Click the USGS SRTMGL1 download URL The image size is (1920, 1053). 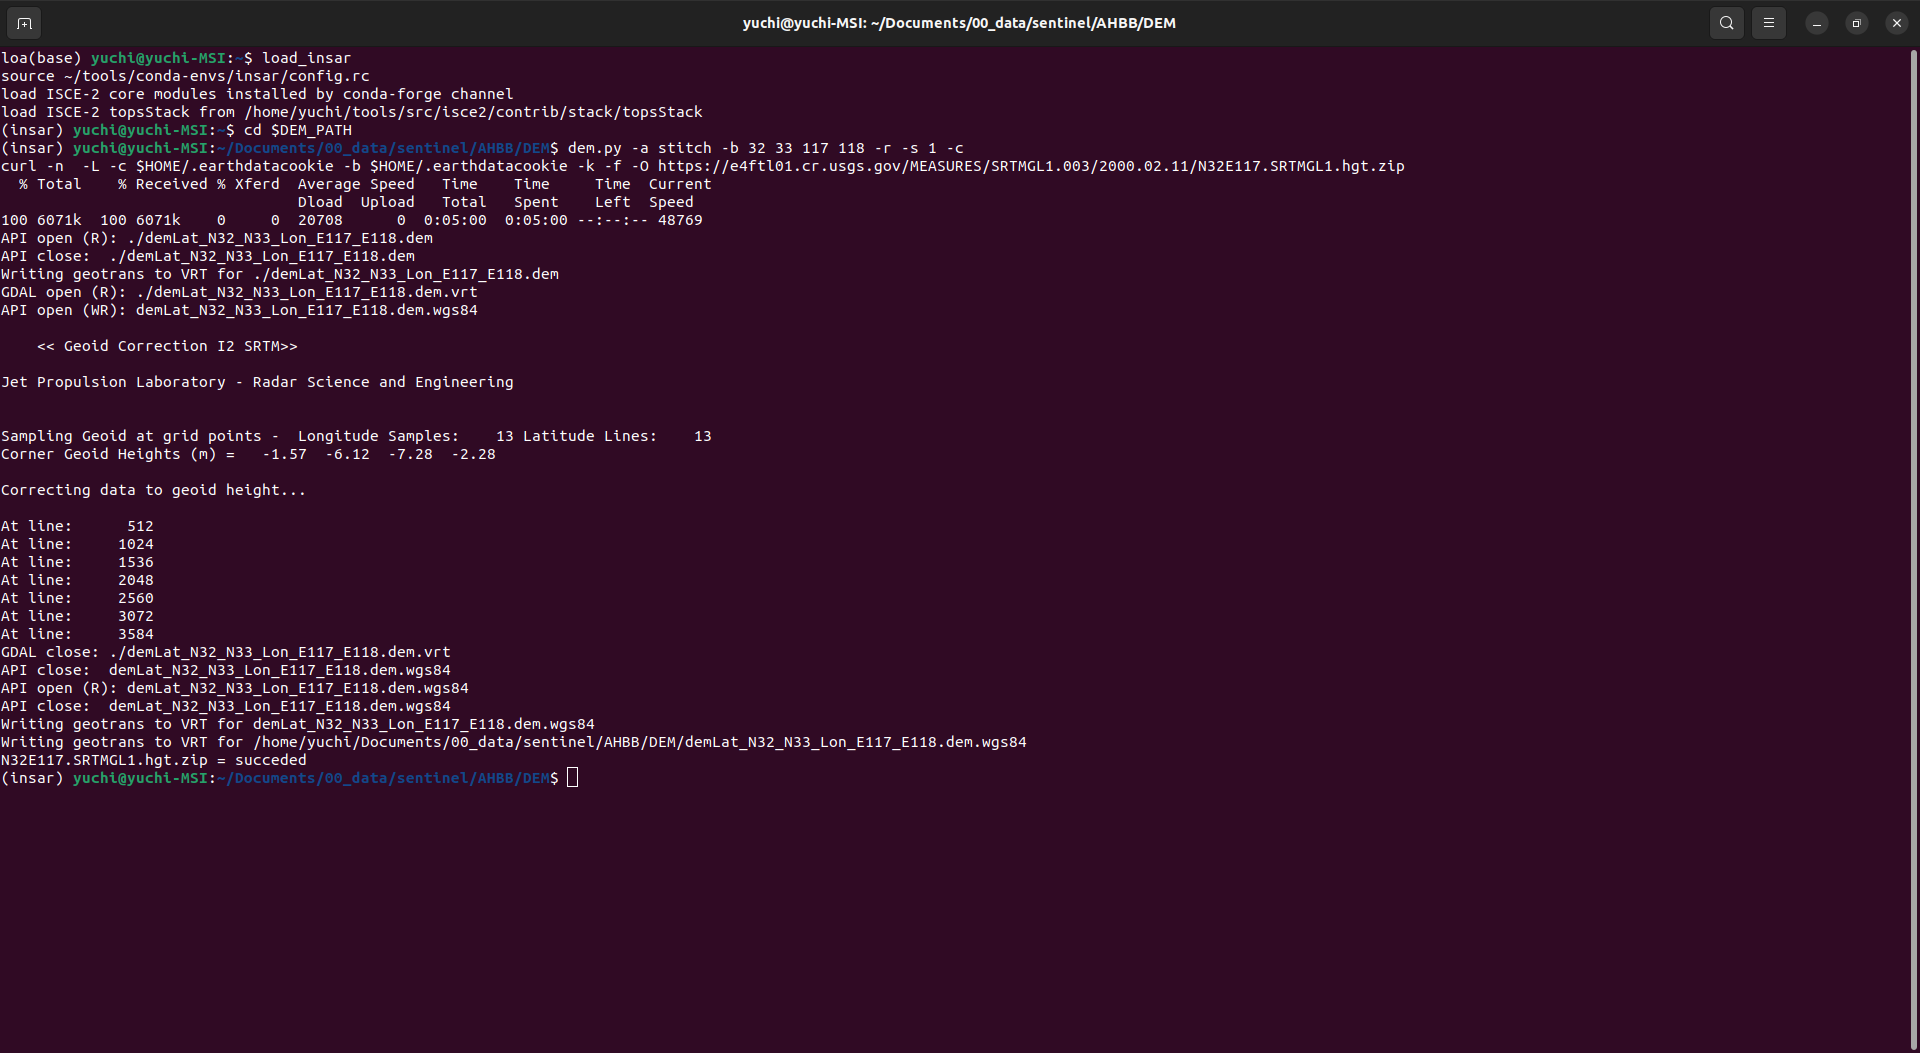coord(1031,166)
